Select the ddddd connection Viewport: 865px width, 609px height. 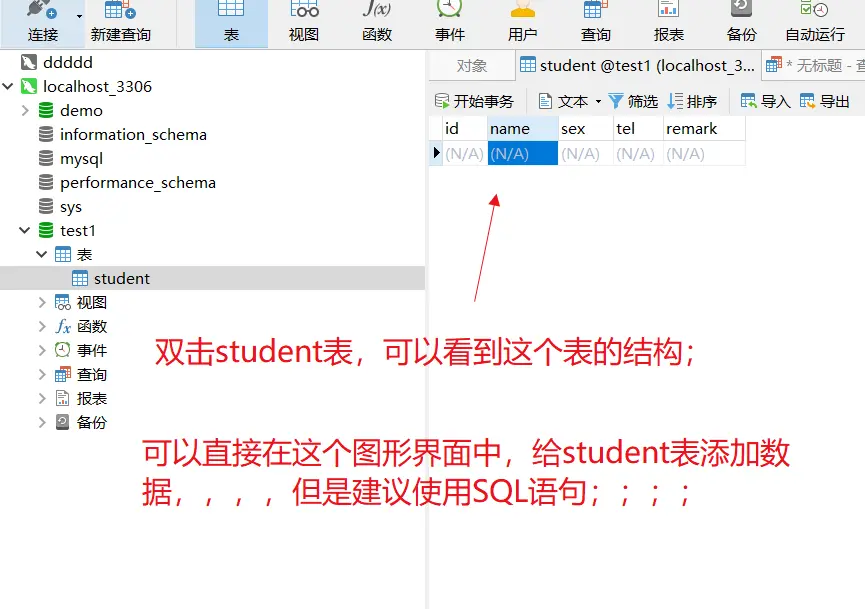[67, 62]
